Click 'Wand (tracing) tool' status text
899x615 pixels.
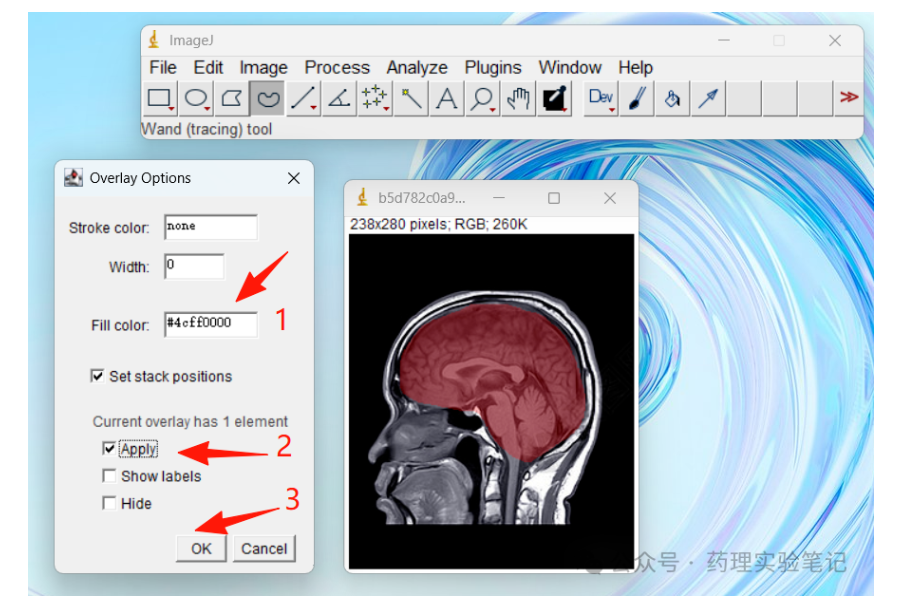coord(207,129)
